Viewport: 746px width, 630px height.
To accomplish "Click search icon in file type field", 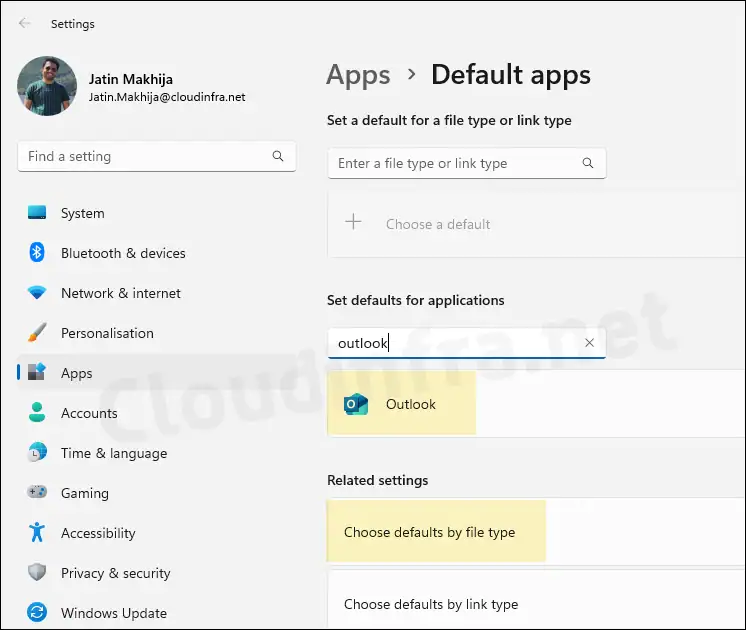I will point(588,163).
